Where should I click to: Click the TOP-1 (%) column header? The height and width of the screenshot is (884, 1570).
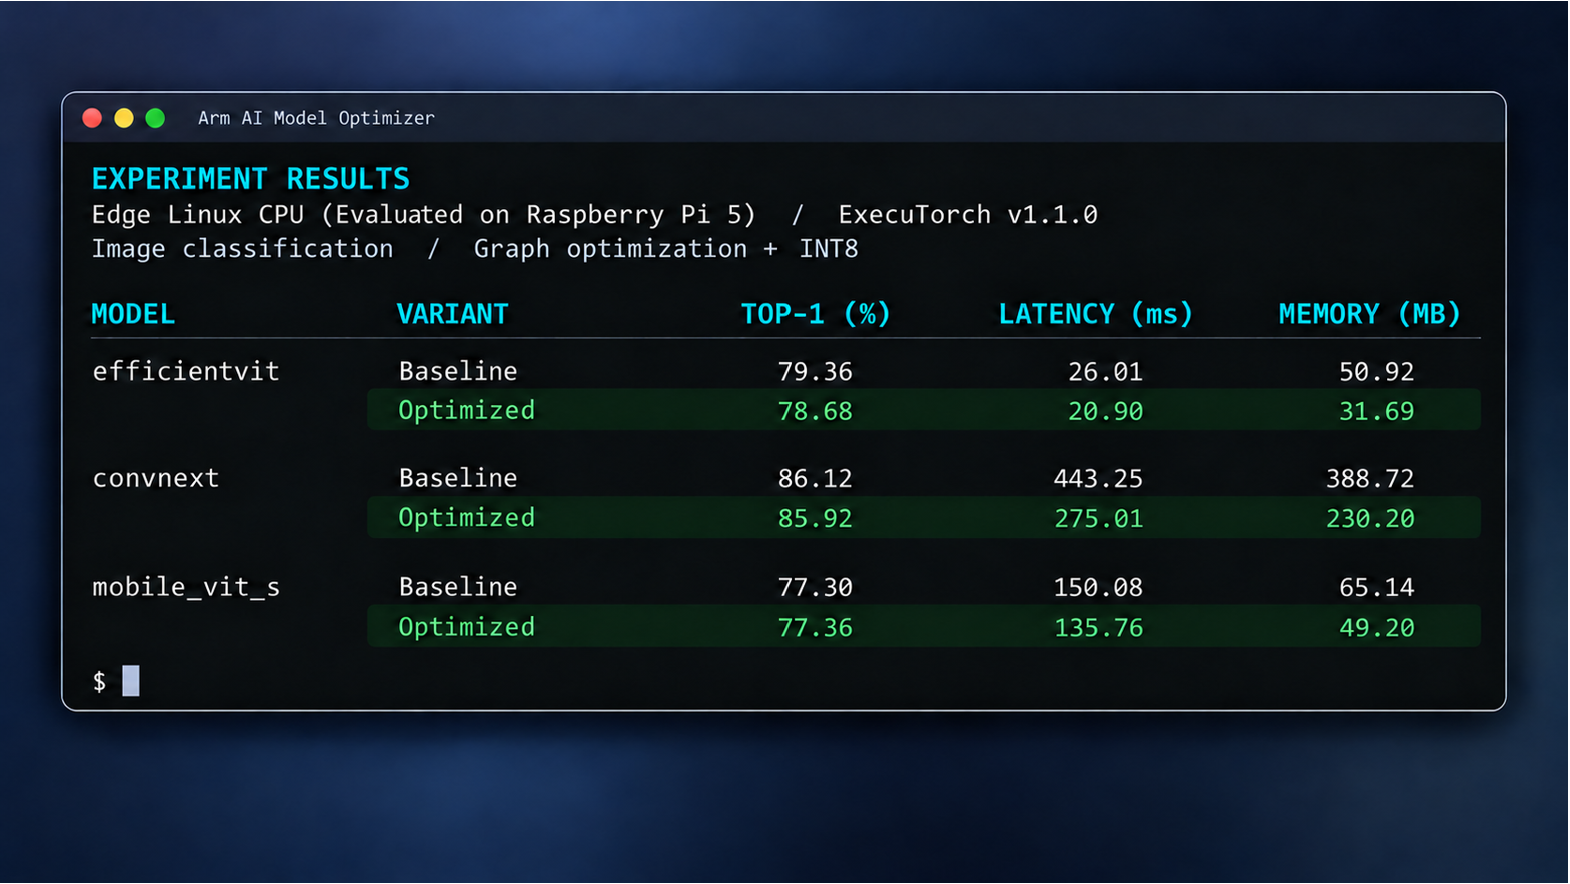(816, 314)
